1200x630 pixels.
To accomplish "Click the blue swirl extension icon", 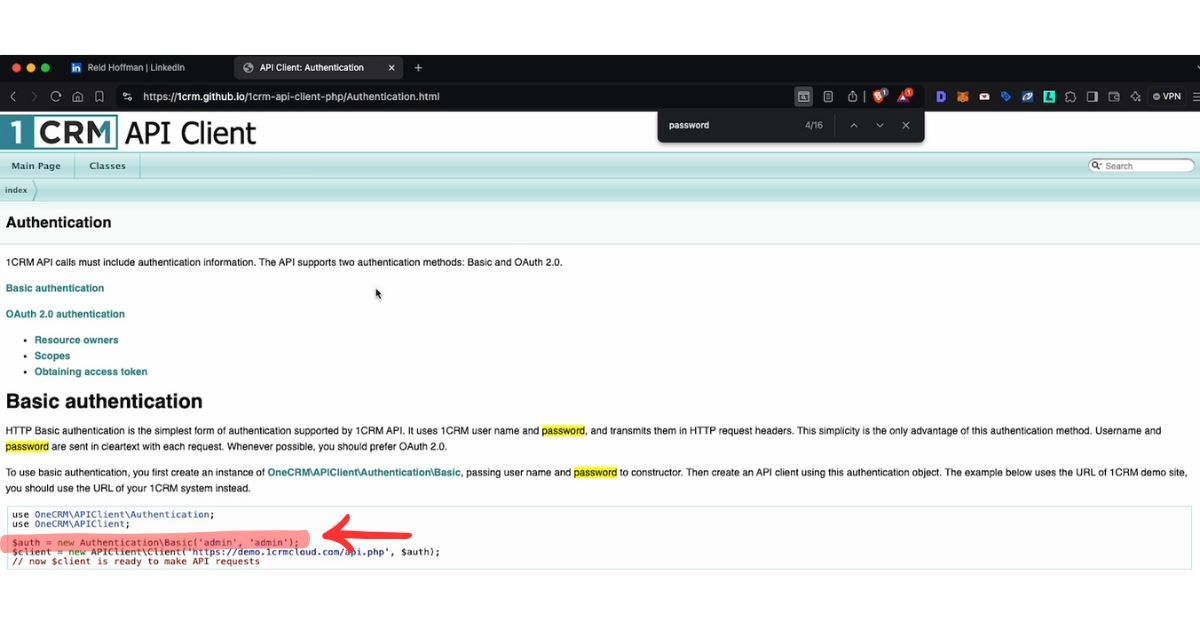I will click(x=1027, y=97).
